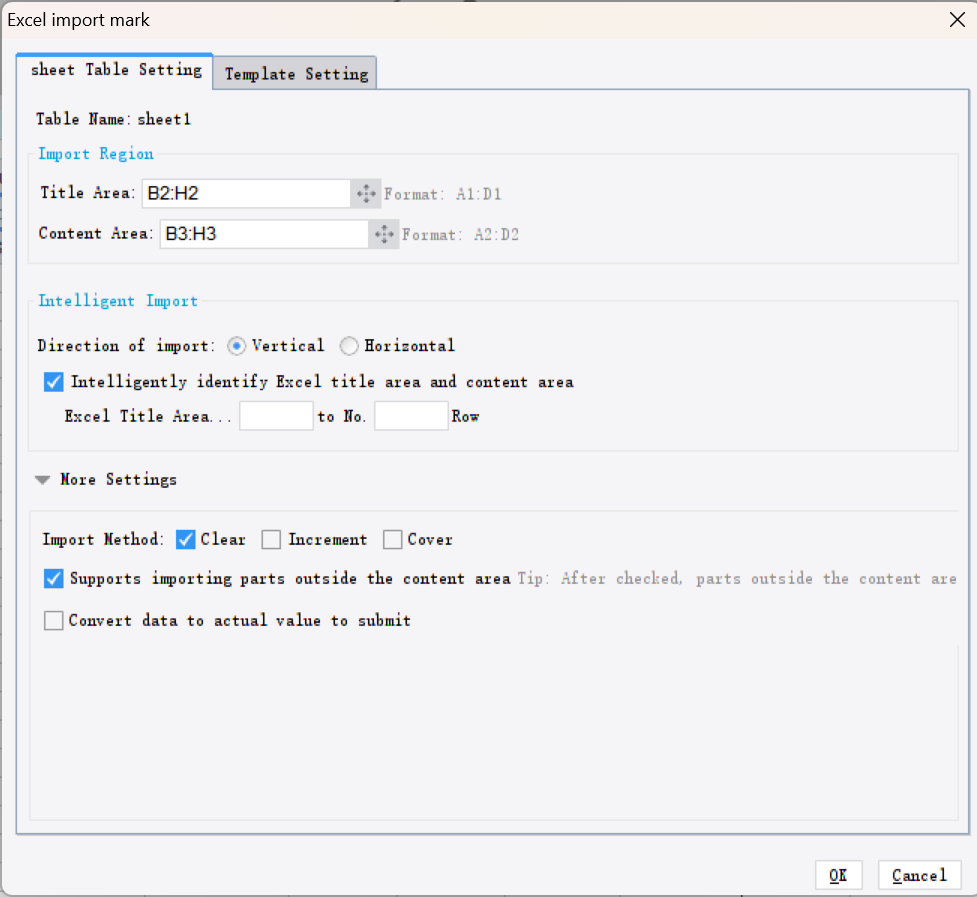Toggle Intelligently identify Excel title area checkbox

point(54,382)
